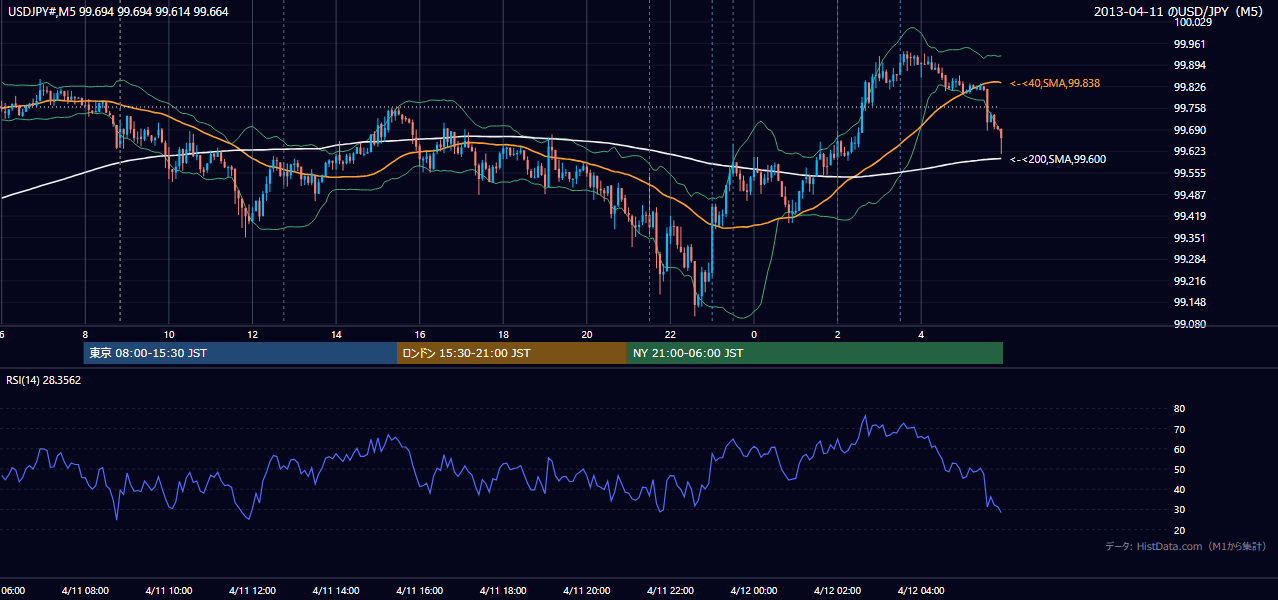Click price scale value 99.623
Image resolution: width=1278 pixels, height=600 pixels.
tap(1189, 151)
